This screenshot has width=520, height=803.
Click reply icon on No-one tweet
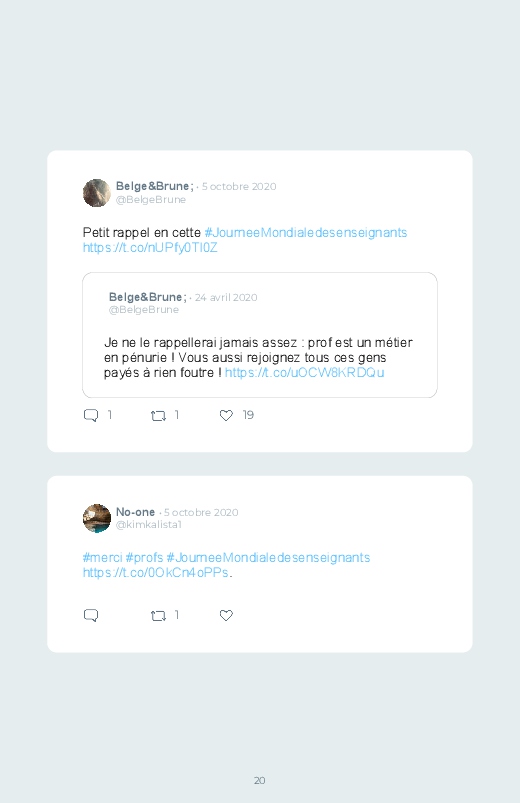point(91,615)
